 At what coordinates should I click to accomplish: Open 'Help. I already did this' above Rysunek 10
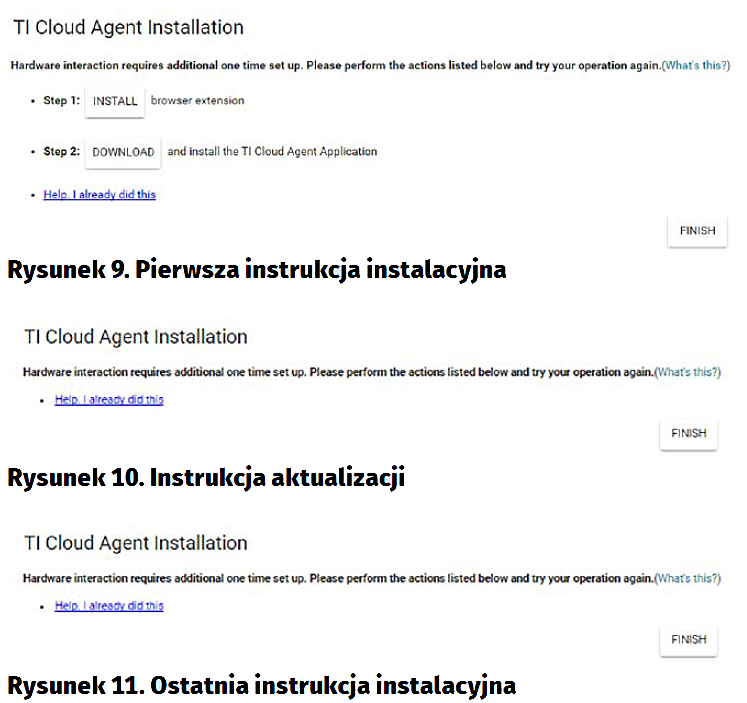(x=109, y=400)
